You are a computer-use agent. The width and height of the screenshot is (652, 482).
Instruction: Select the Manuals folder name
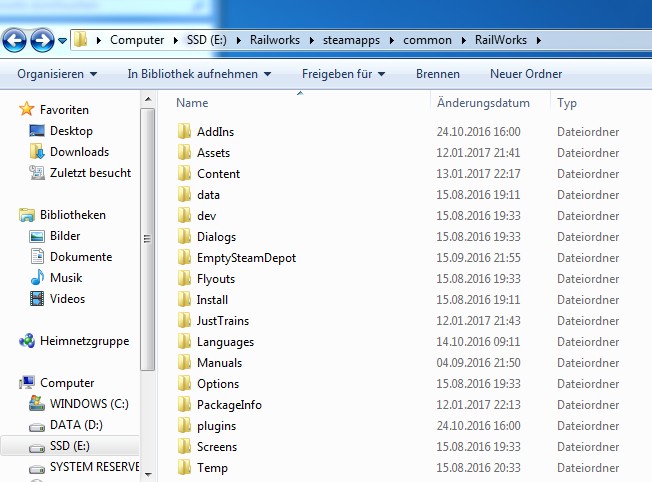[219, 363]
